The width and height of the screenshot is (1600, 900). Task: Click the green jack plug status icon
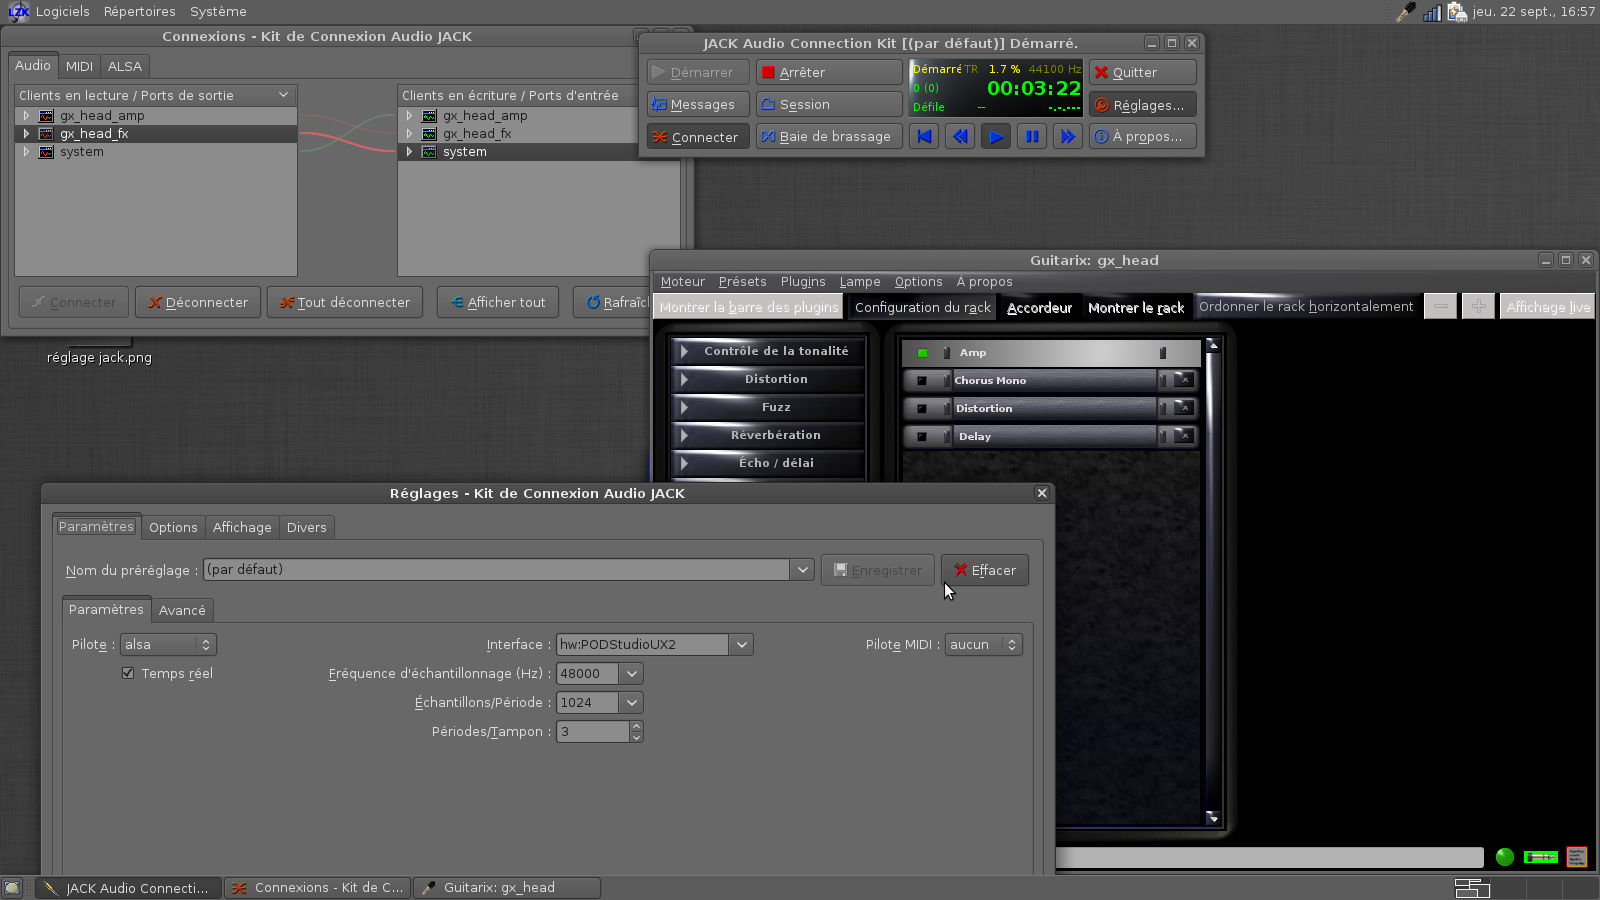[1541, 857]
